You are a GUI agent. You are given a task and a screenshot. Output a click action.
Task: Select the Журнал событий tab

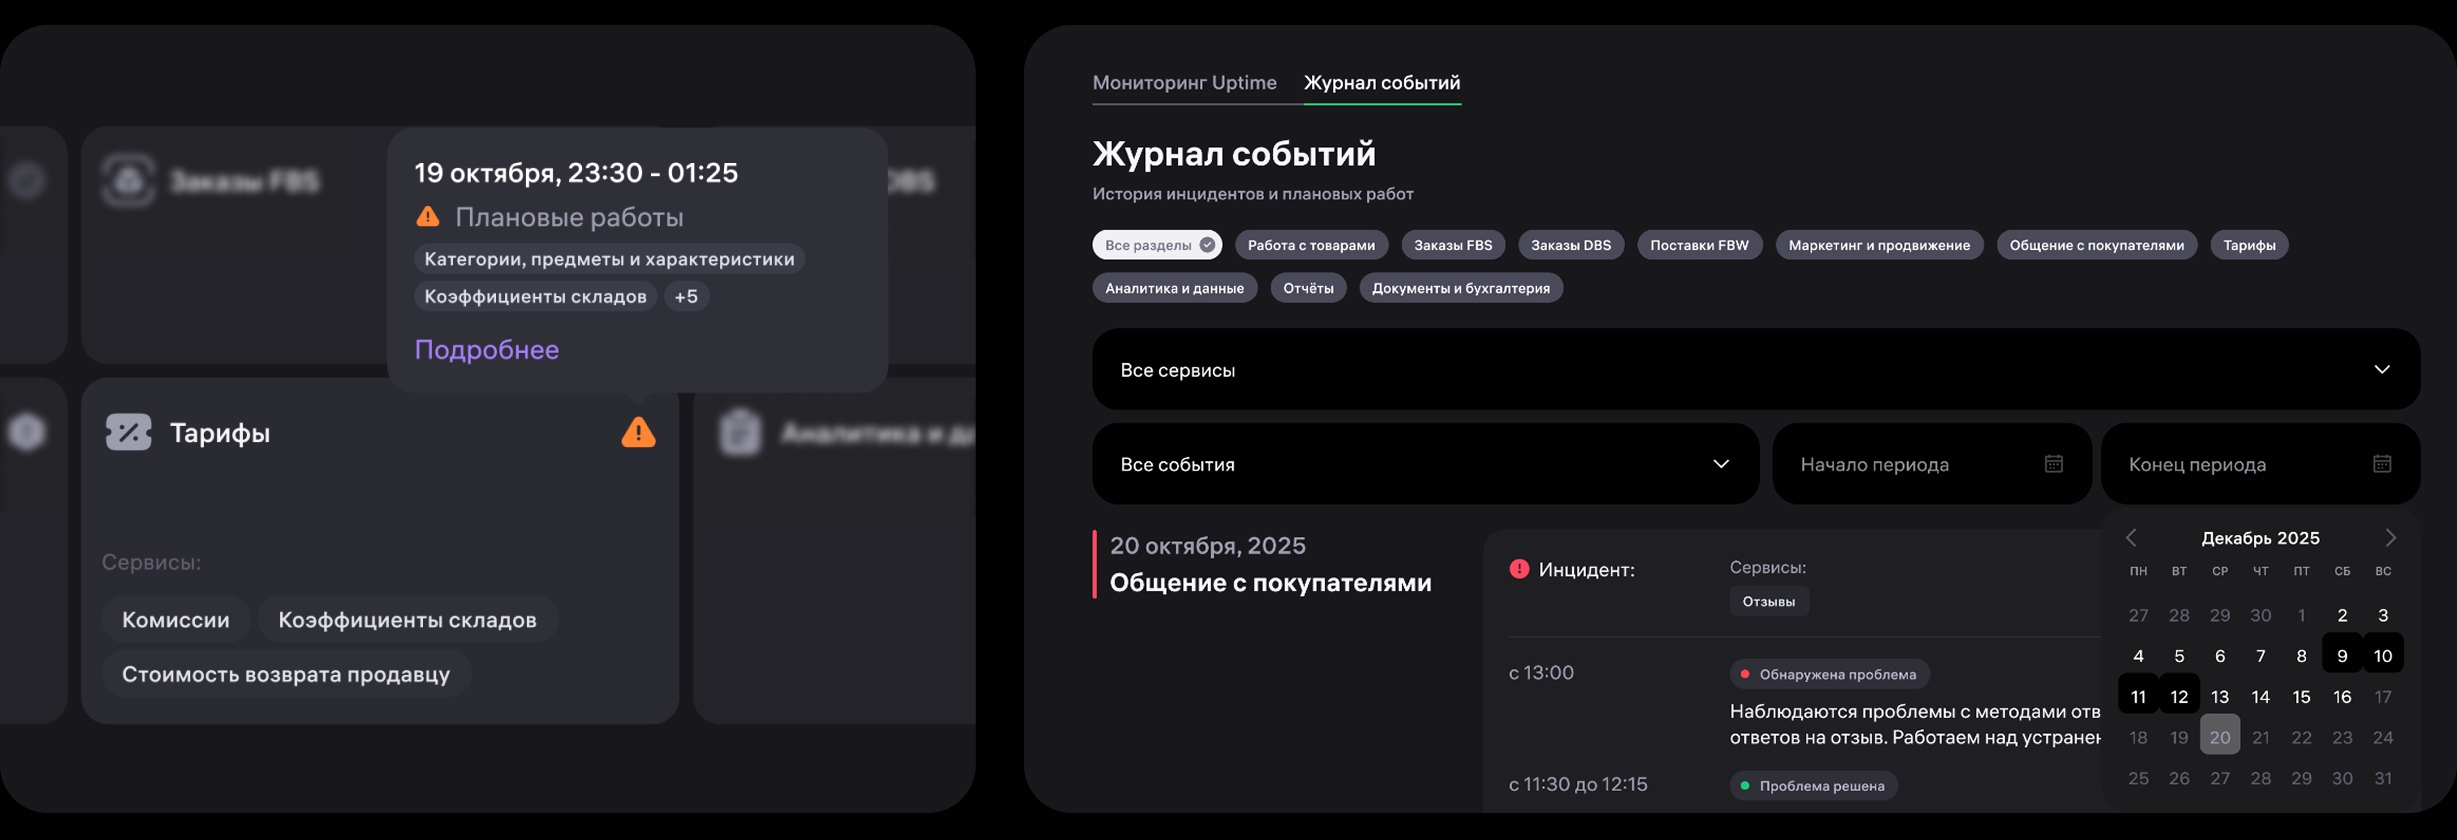click(x=1381, y=83)
